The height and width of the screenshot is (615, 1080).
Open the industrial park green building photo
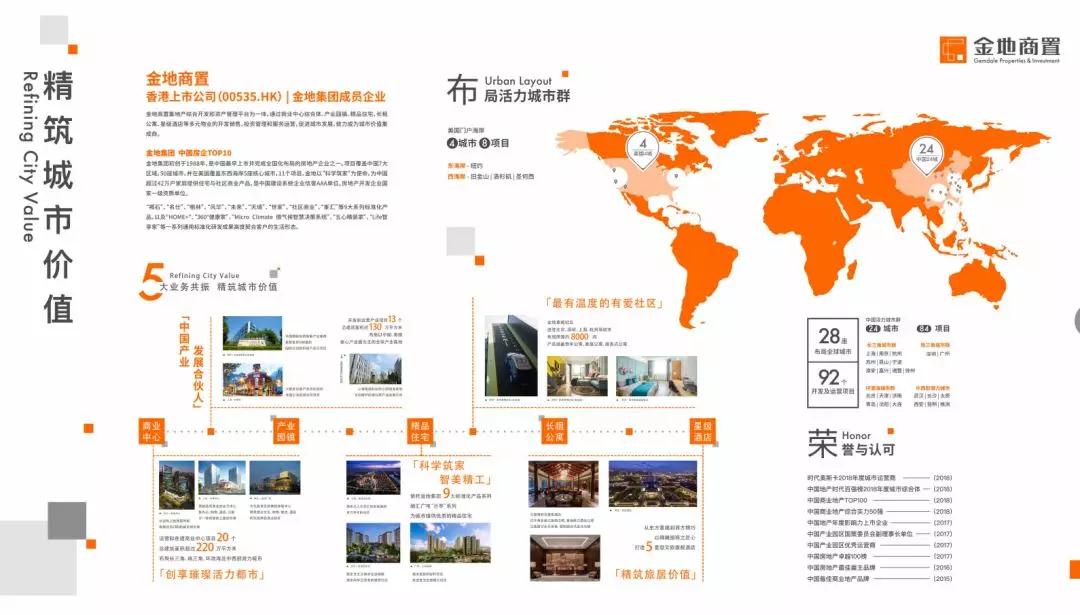pos(252,333)
